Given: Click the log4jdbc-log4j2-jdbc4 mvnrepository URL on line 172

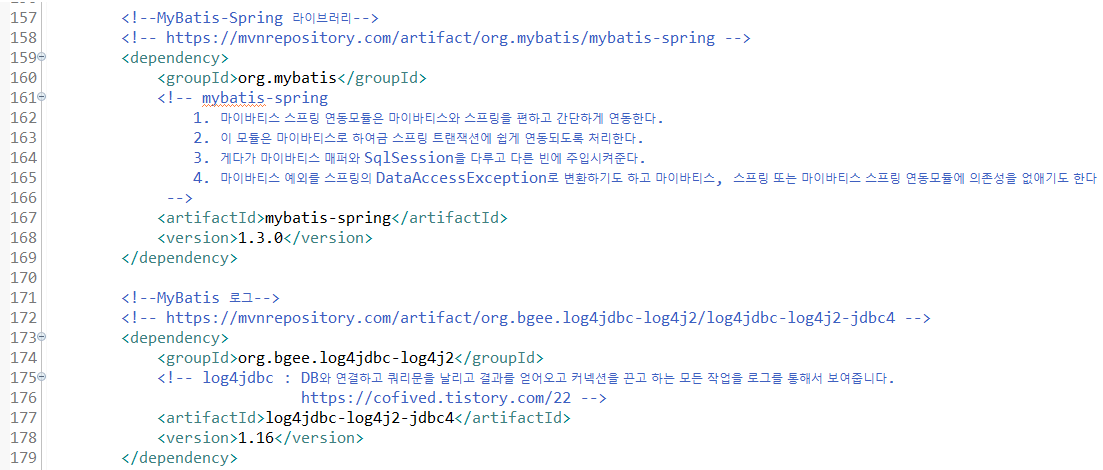Looking at the screenshot, I should pyautogui.click(x=530, y=318).
